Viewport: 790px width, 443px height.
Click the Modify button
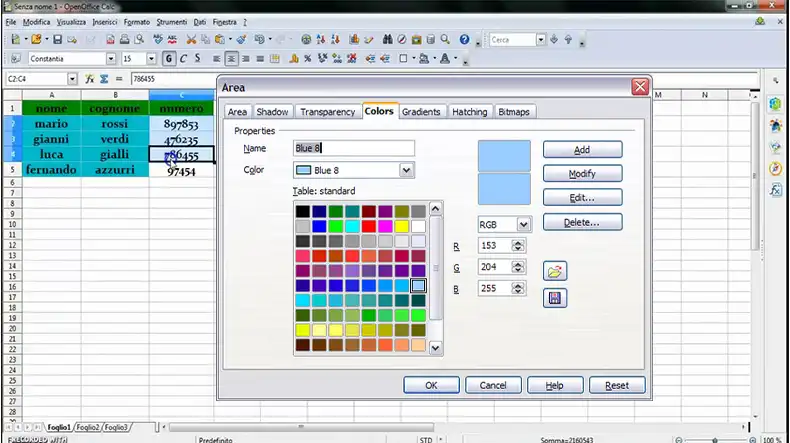[582, 174]
